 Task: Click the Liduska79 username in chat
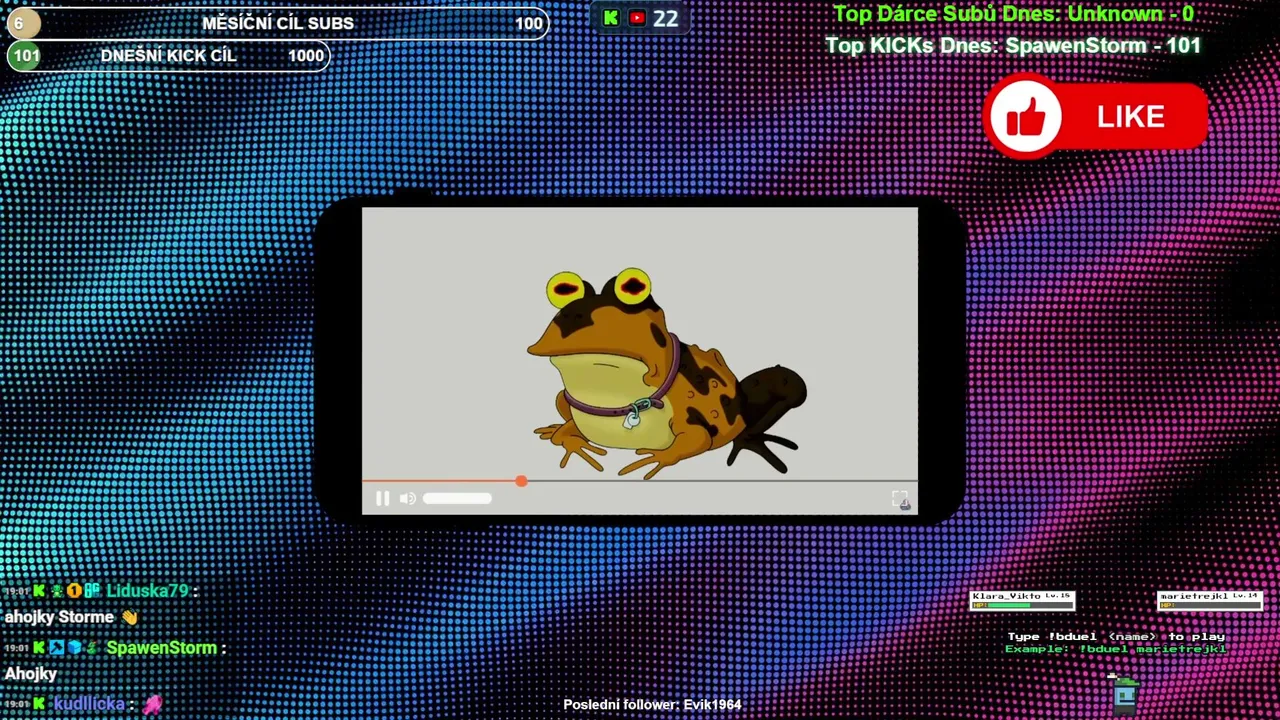[147, 591]
